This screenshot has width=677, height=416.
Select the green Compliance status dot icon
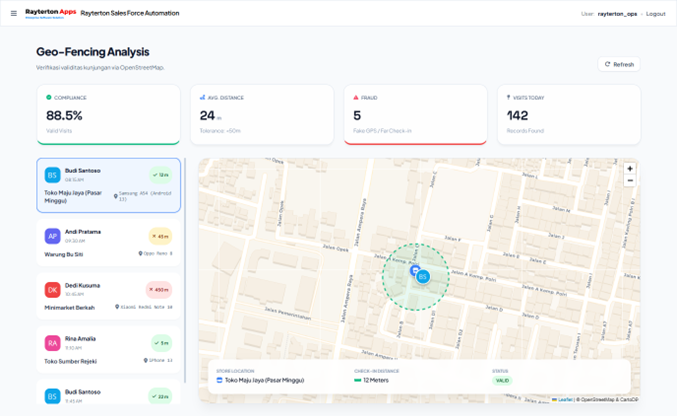click(49, 97)
